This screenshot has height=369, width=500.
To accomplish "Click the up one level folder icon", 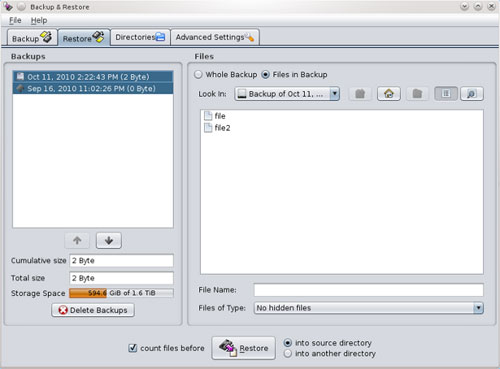I will tap(360, 94).
